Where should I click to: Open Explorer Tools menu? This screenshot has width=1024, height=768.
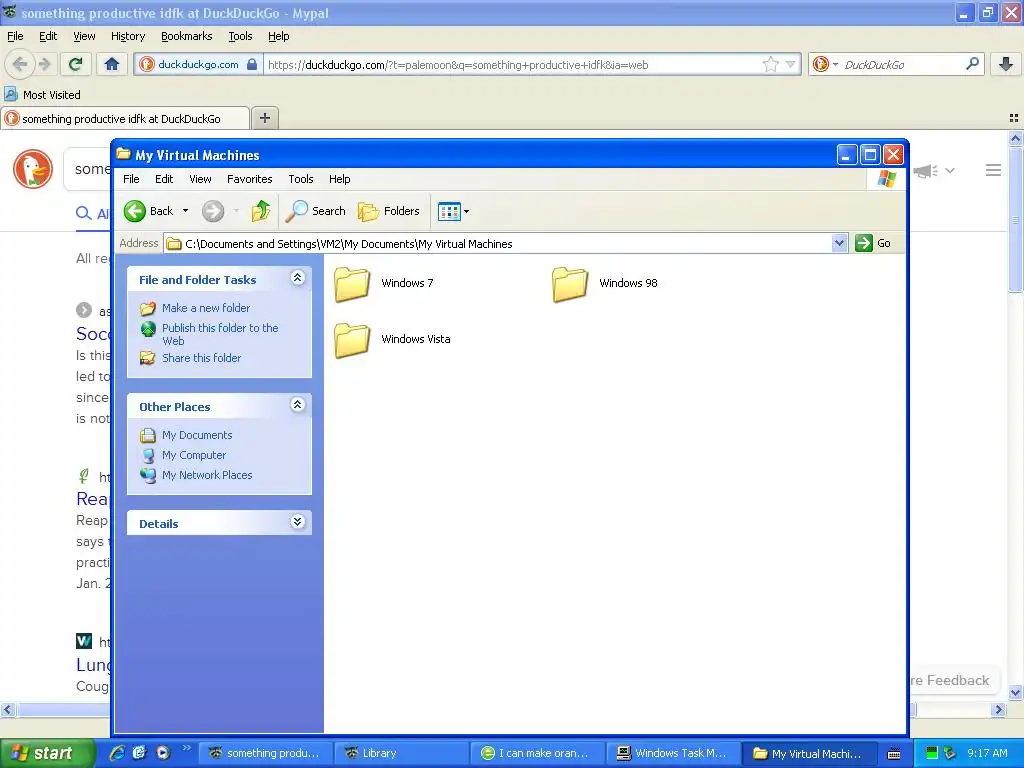coord(301,179)
